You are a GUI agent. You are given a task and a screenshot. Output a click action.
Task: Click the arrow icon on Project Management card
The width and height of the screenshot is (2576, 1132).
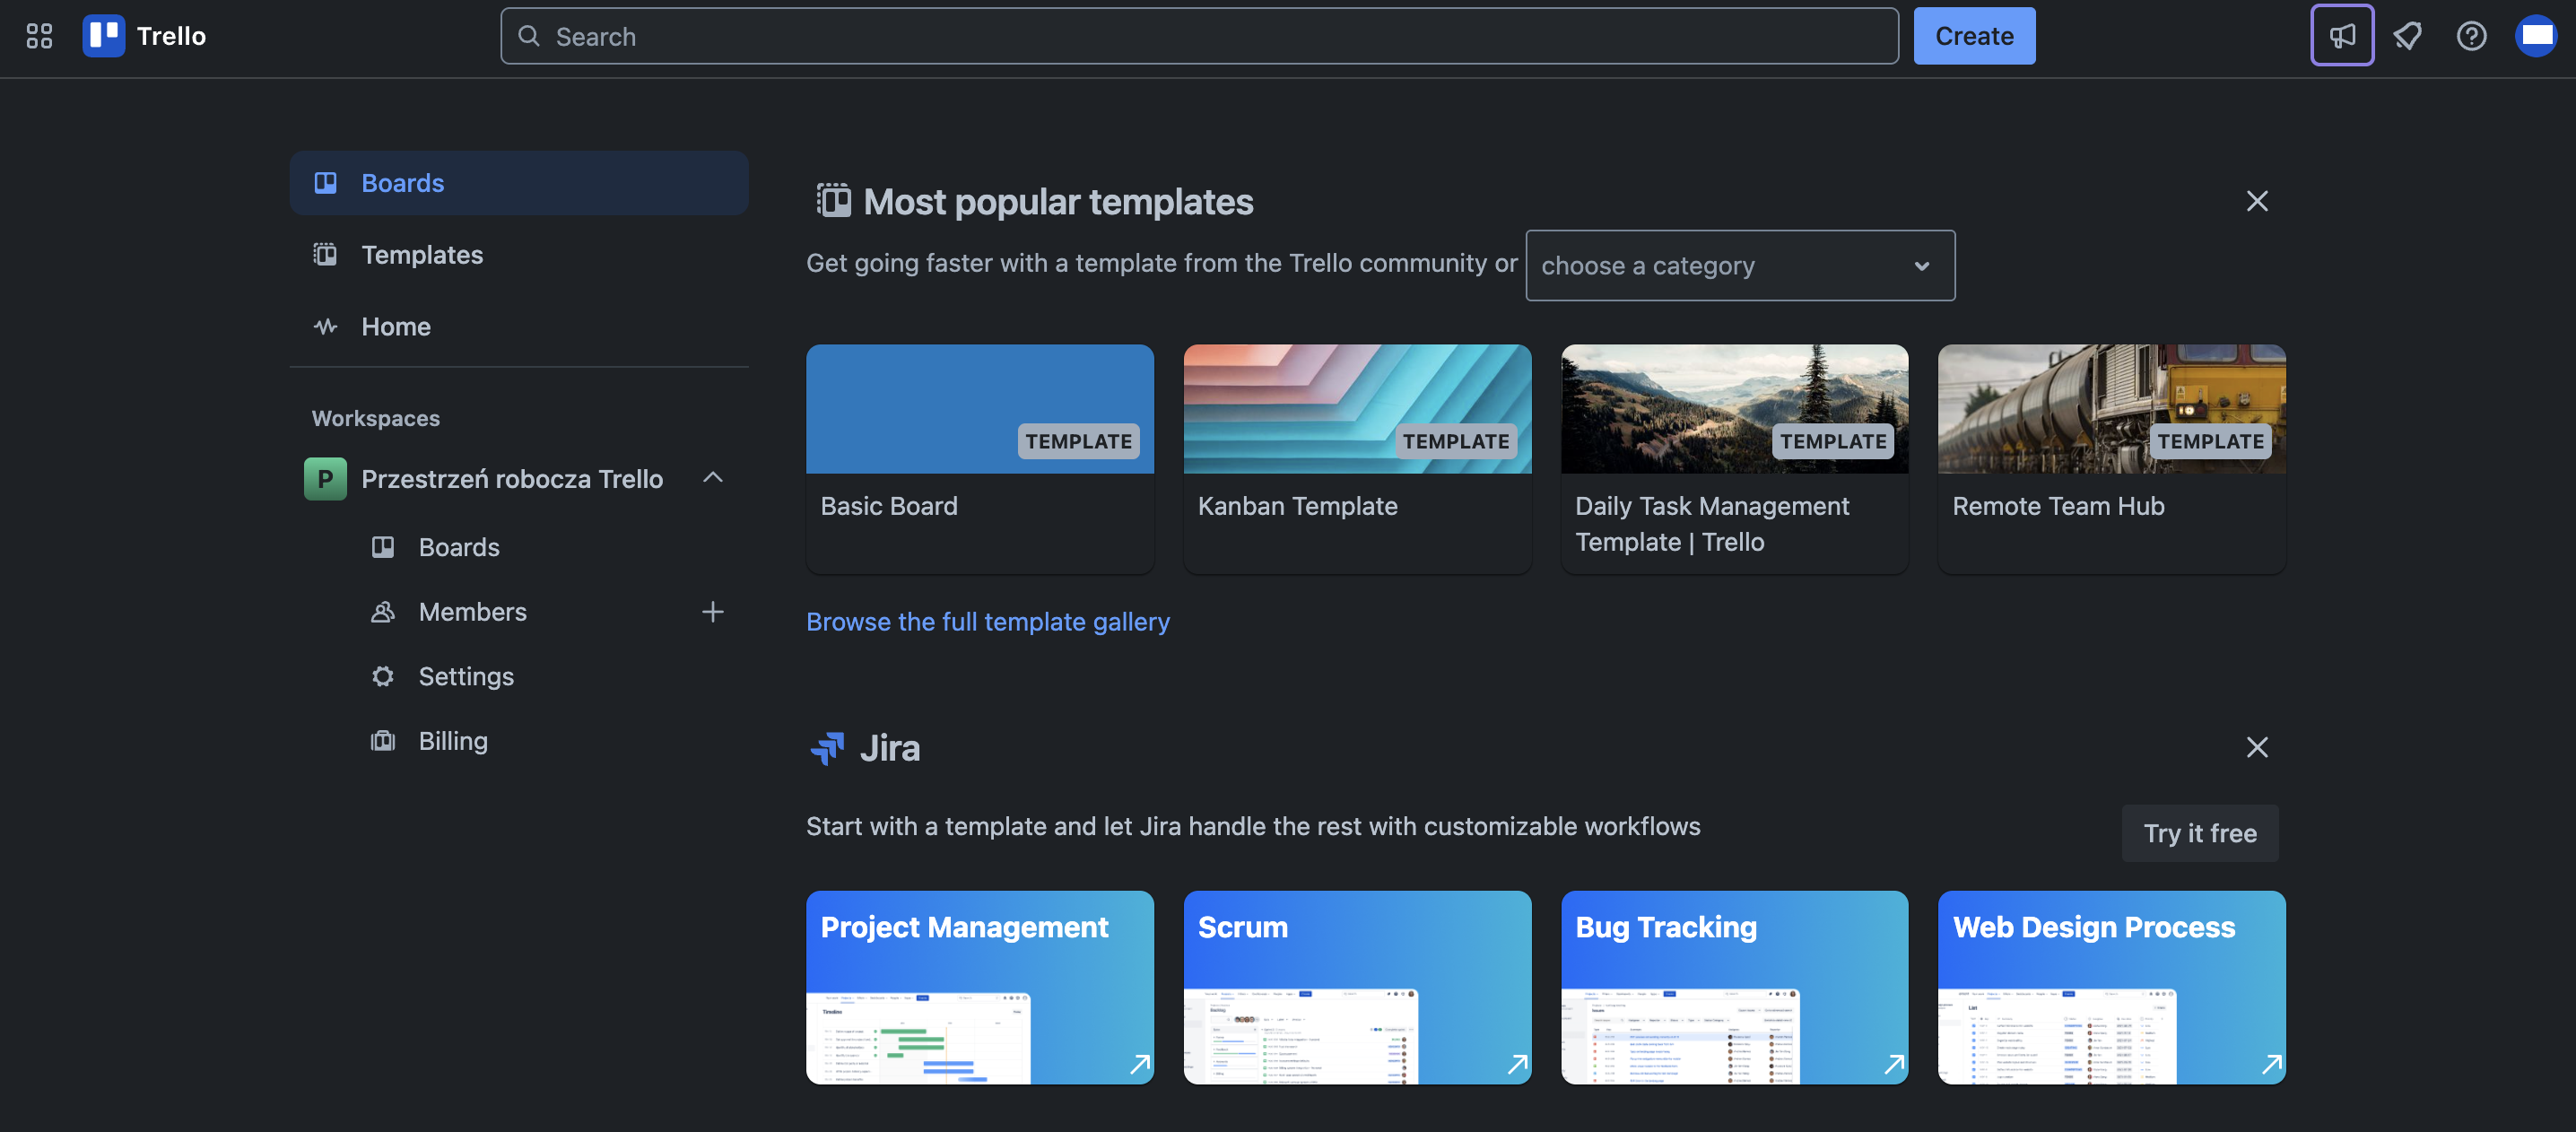tap(1140, 1064)
